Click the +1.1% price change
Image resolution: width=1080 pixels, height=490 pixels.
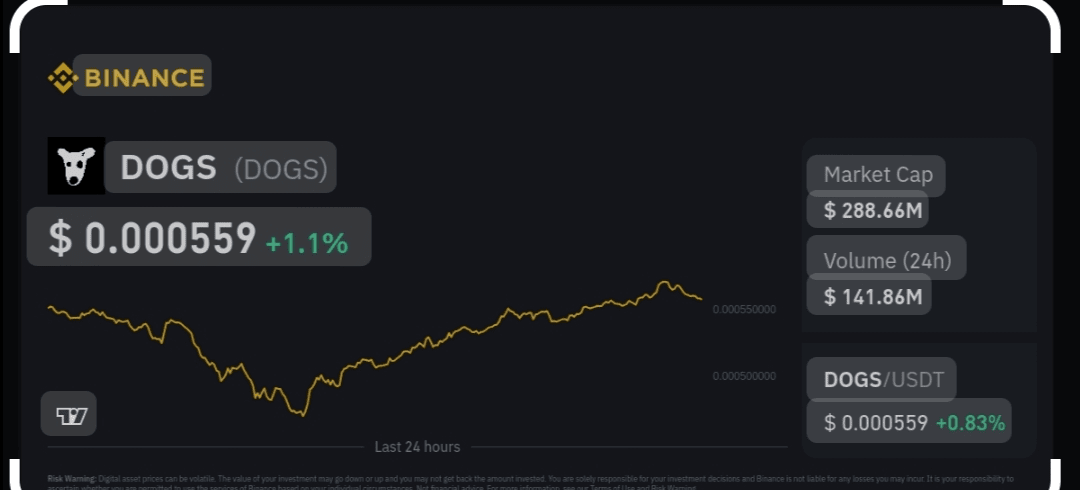[x=306, y=242]
